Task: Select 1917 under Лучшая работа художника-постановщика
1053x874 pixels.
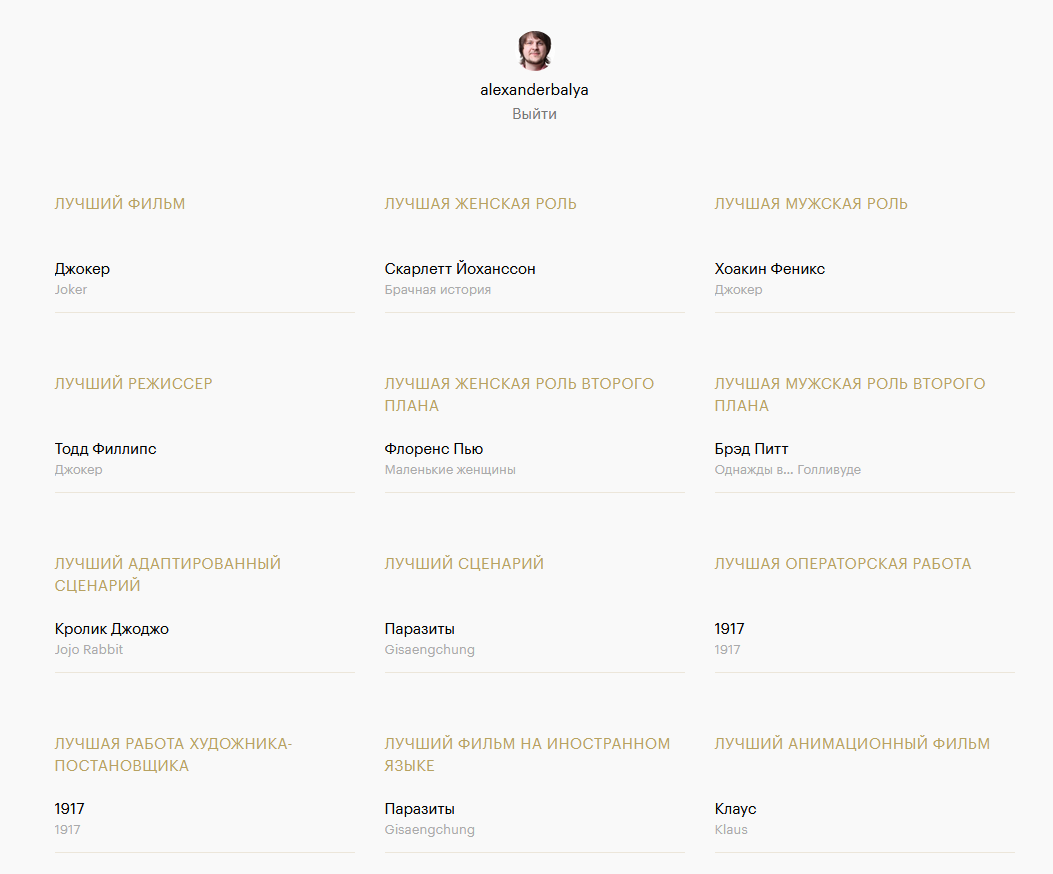Action: coord(70,809)
